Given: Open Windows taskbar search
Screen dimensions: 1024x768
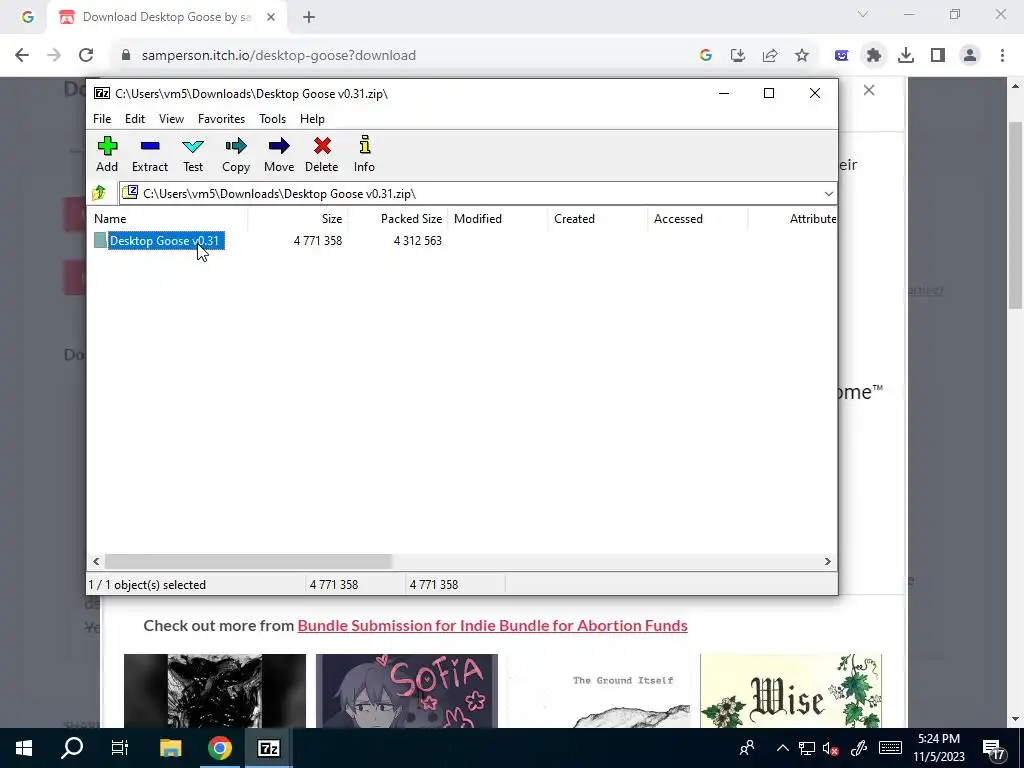Looking at the screenshot, I should pyautogui.click(x=72, y=748).
